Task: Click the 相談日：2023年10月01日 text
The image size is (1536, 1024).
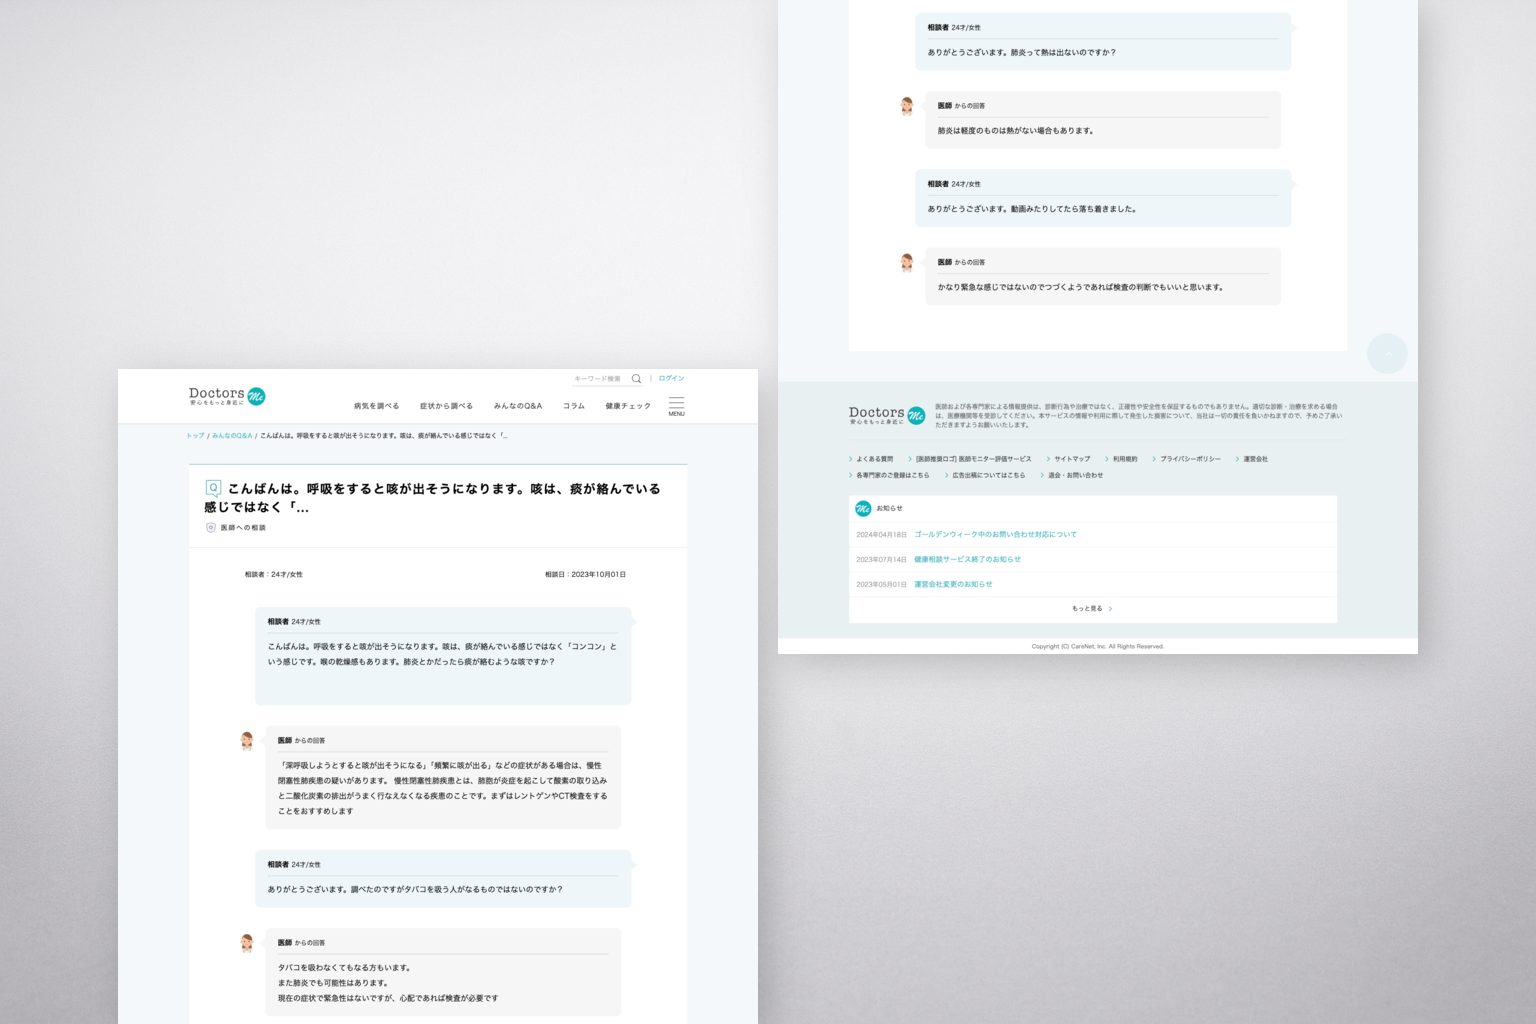Action: [585, 575]
